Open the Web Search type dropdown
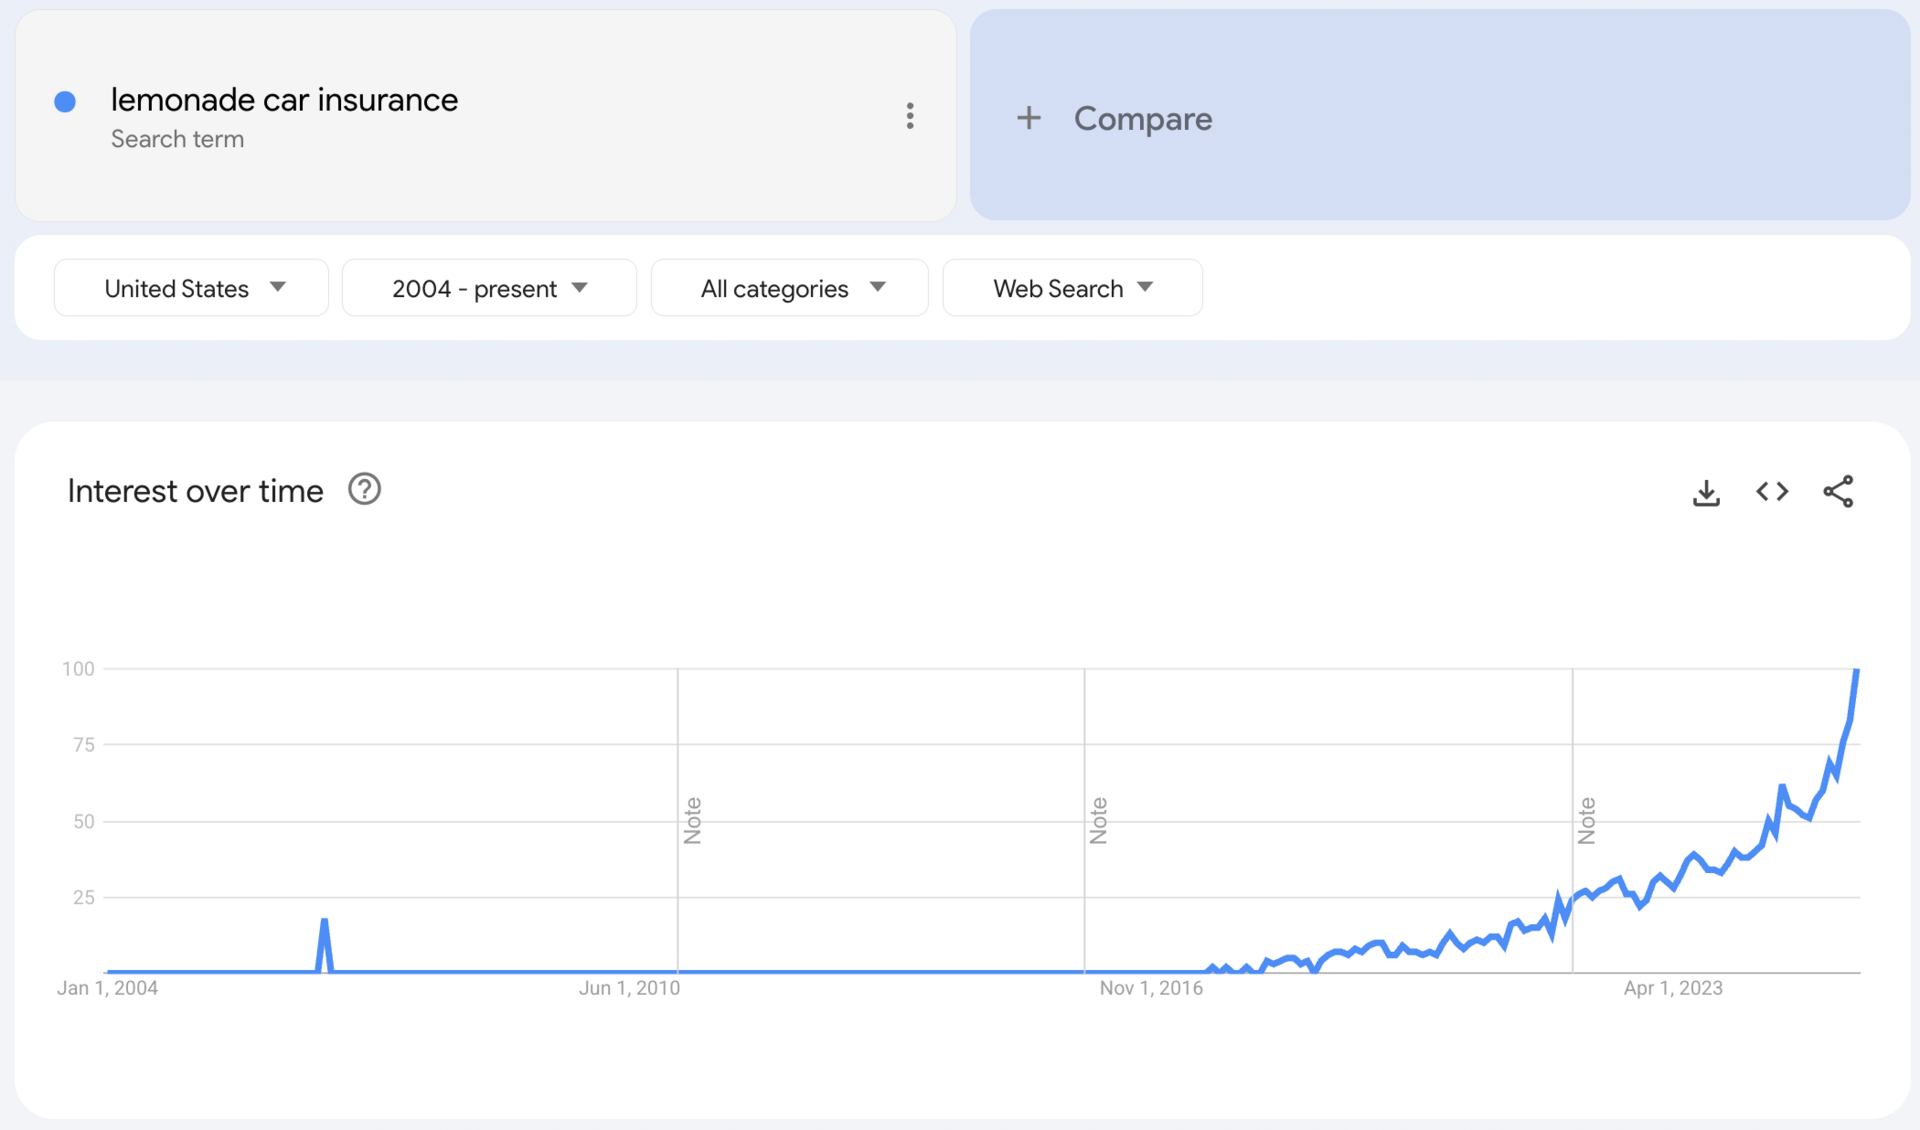This screenshot has height=1130, width=1920. pos(1072,288)
